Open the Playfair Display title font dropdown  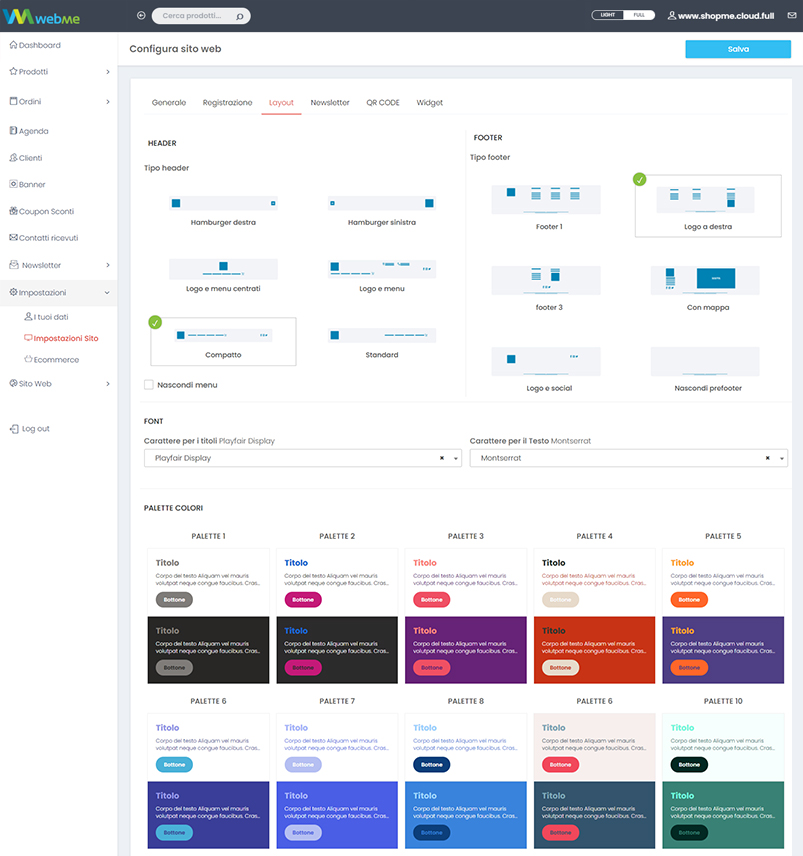pos(303,458)
